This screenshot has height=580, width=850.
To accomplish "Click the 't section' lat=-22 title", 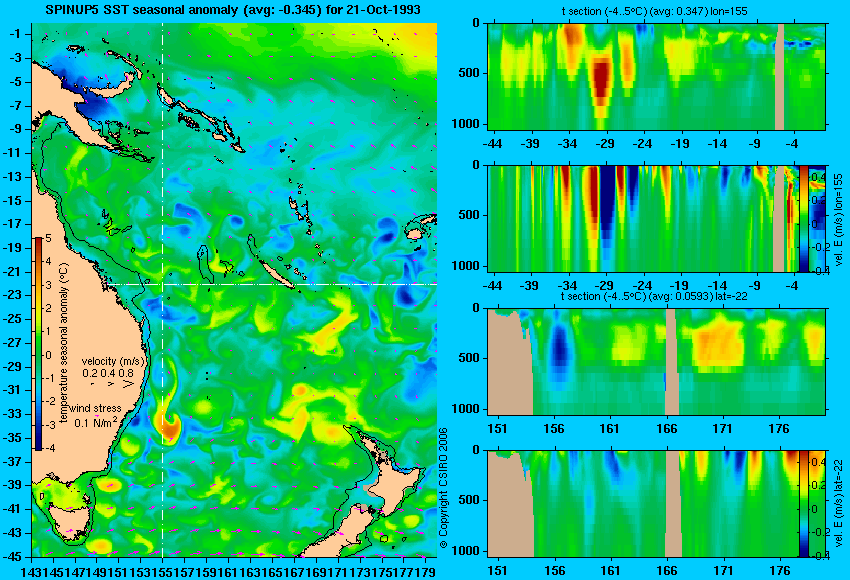I will click(x=656, y=297).
